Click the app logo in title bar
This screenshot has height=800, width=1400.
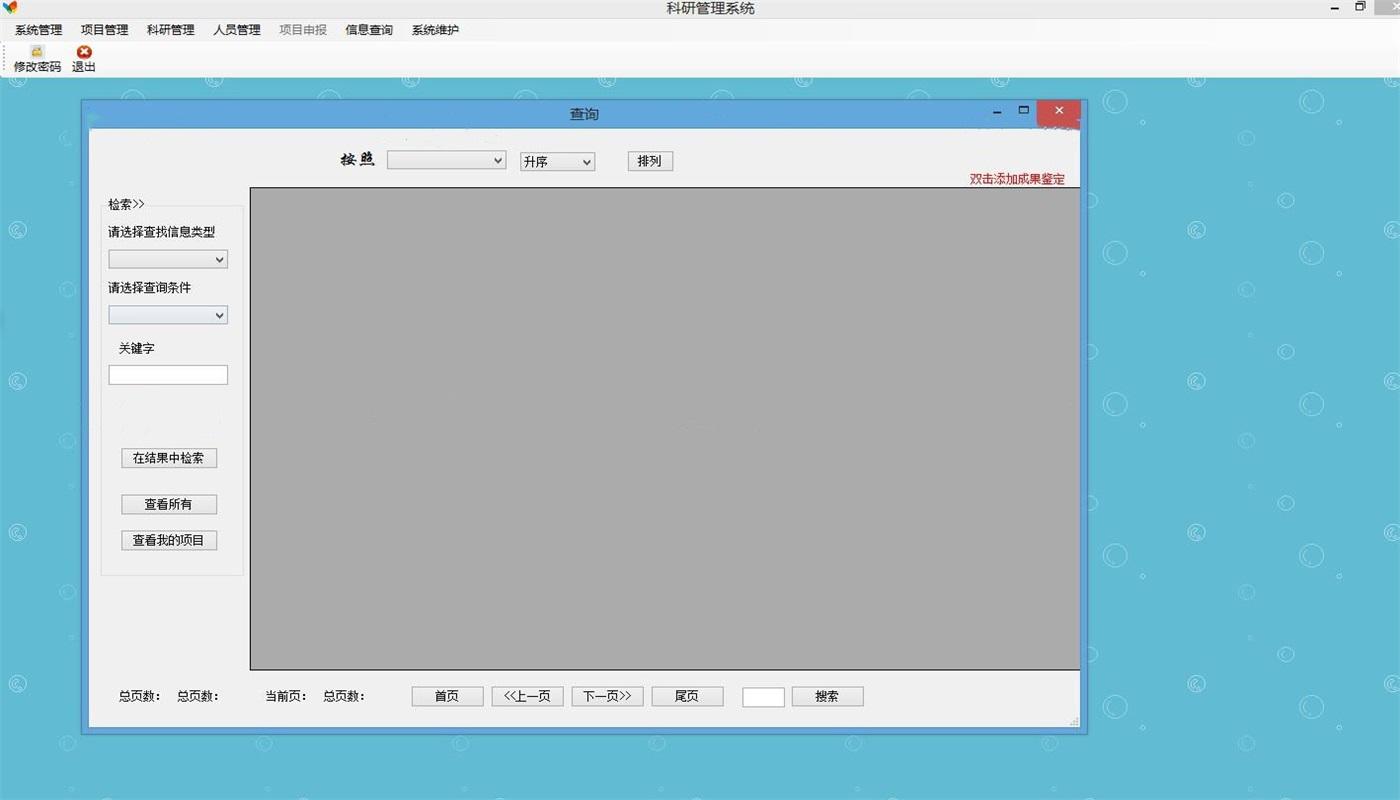(11, 7)
